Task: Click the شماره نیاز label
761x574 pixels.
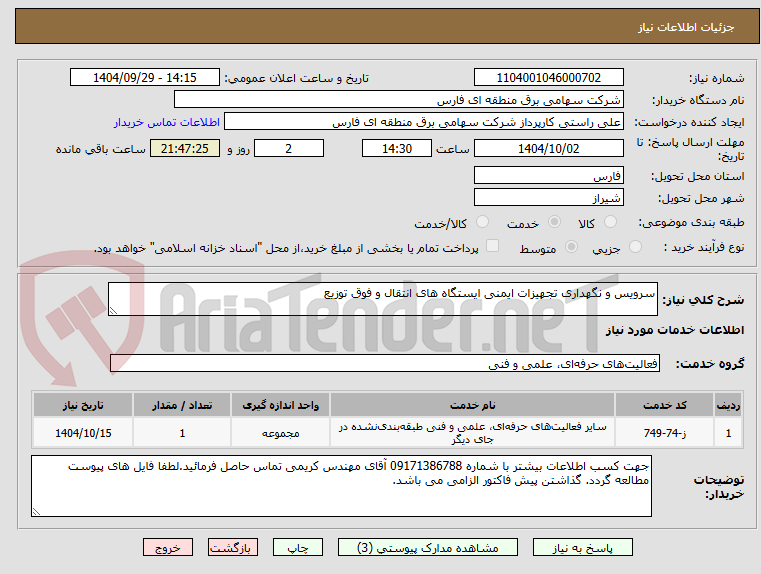Action: pos(716,78)
